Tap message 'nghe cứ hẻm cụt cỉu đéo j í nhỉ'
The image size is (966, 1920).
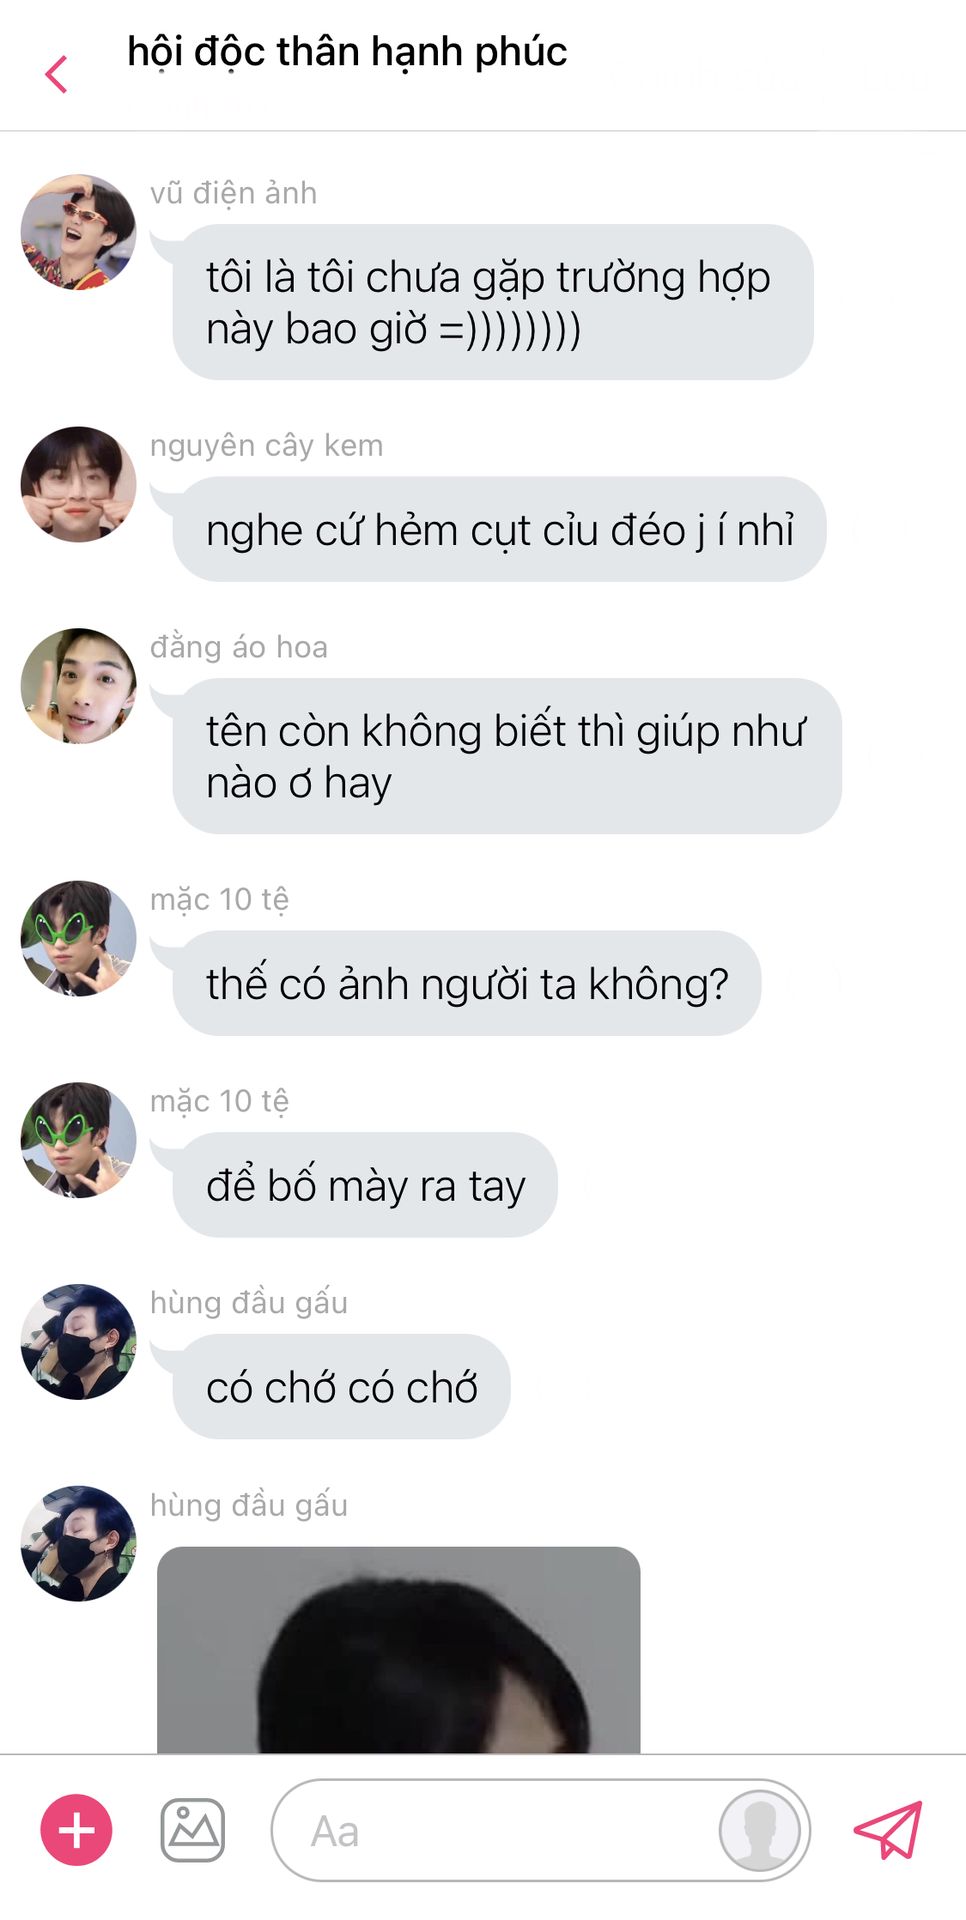pos(499,529)
